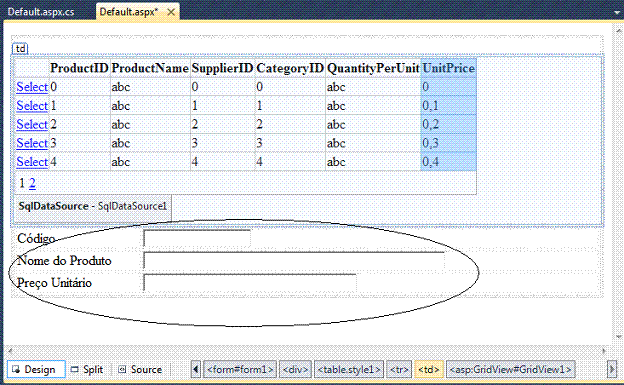Click the UnitPrice cell showing 0,3
Viewport: 624px width, 385px height.
pyautogui.click(x=448, y=143)
